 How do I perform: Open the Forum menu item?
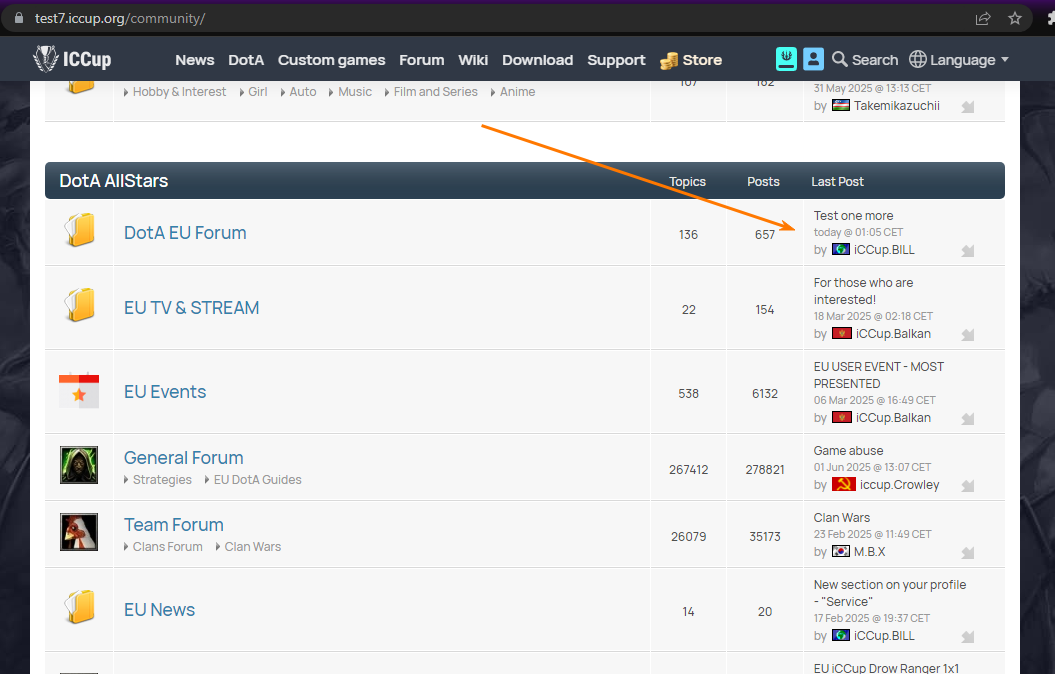[x=421, y=60]
